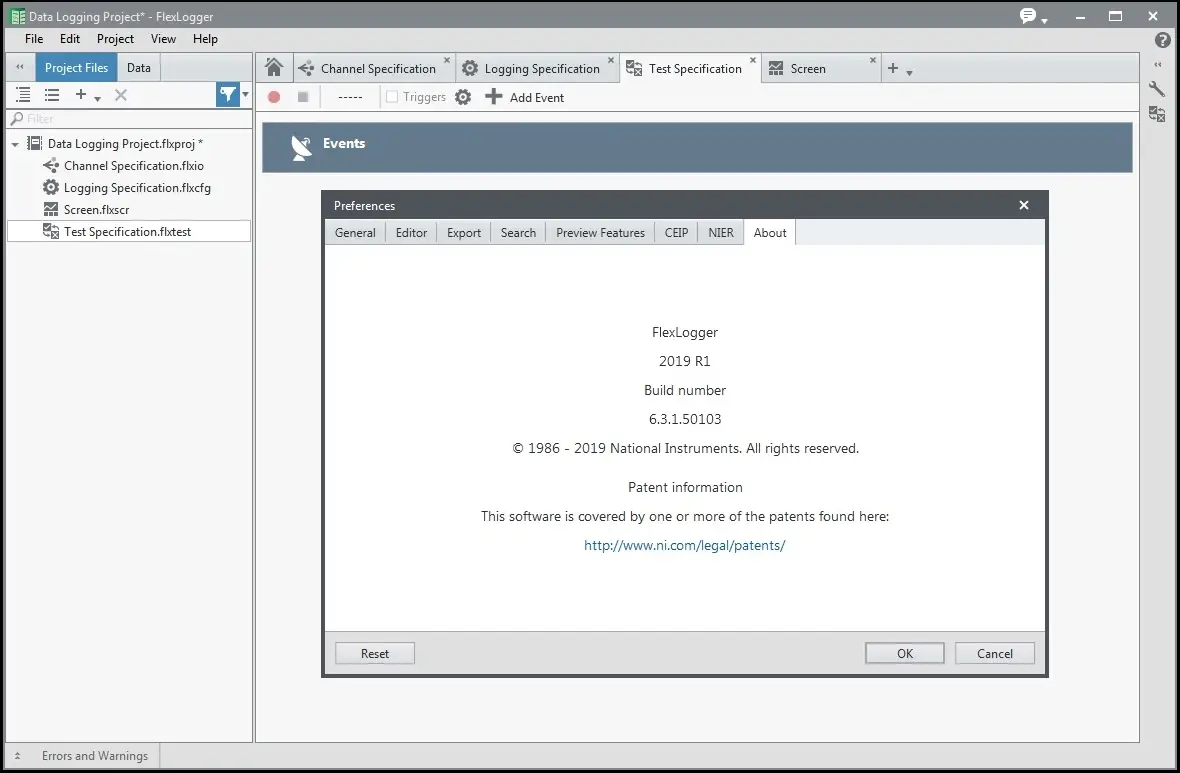Click the Logging Specification.flxcfg gear icon

point(50,187)
